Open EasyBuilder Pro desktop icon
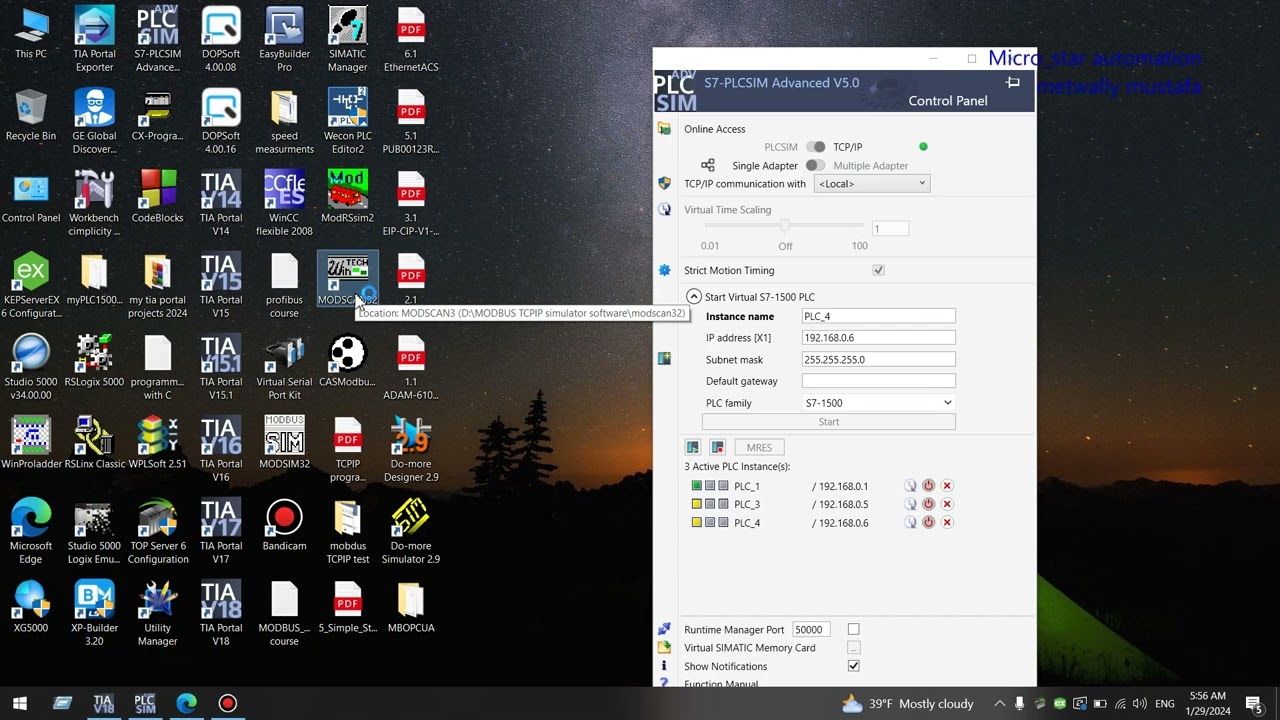The height and width of the screenshot is (720, 1280). click(284, 40)
